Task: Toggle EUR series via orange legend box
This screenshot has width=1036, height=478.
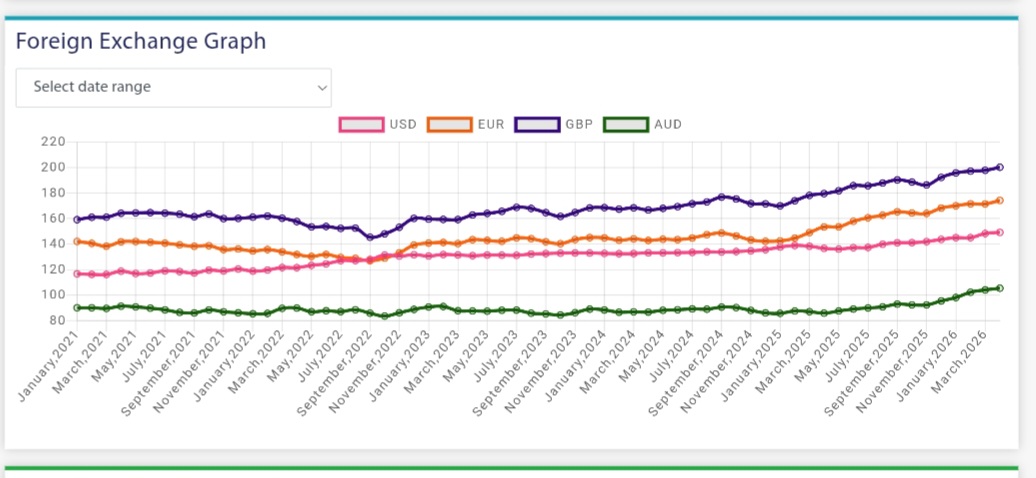Action: click(449, 125)
